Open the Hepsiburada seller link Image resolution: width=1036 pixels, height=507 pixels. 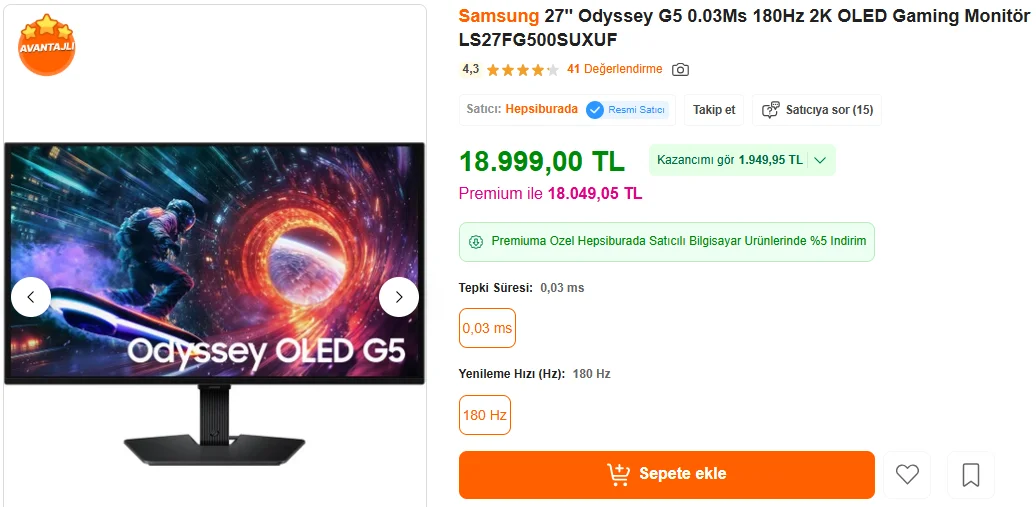click(x=542, y=109)
